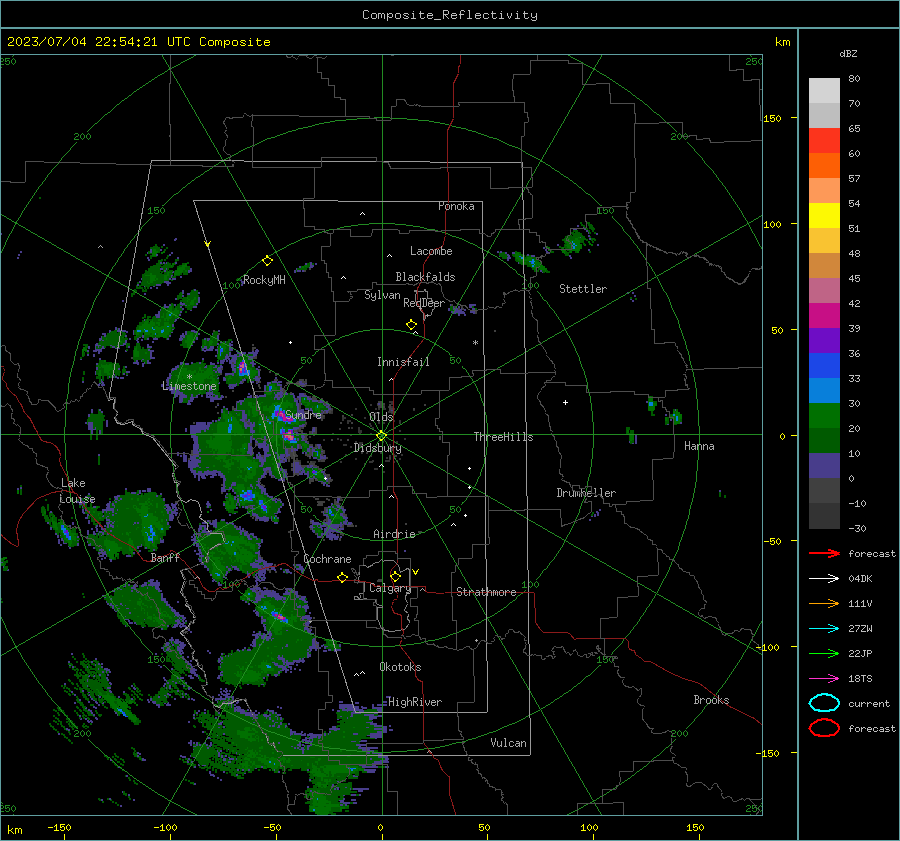
Task: Click the red forecast arrow legend icon
Action: pos(824,553)
